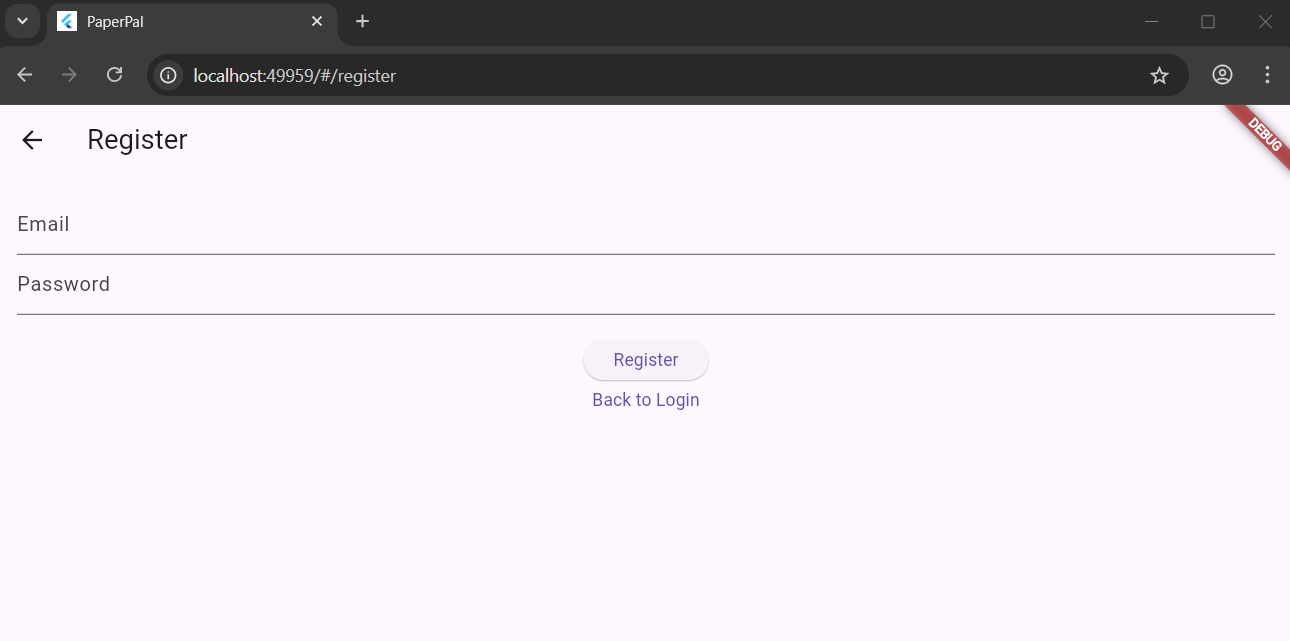
Task: Reload the current page
Action: [x=115, y=75]
